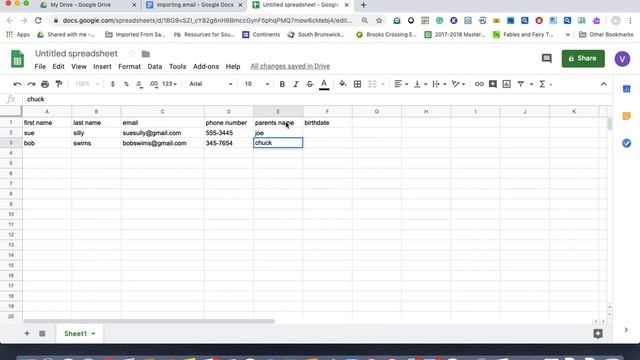The width and height of the screenshot is (640, 360).
Task: Click the move to folder icon
Action: [x=146, y=53]
